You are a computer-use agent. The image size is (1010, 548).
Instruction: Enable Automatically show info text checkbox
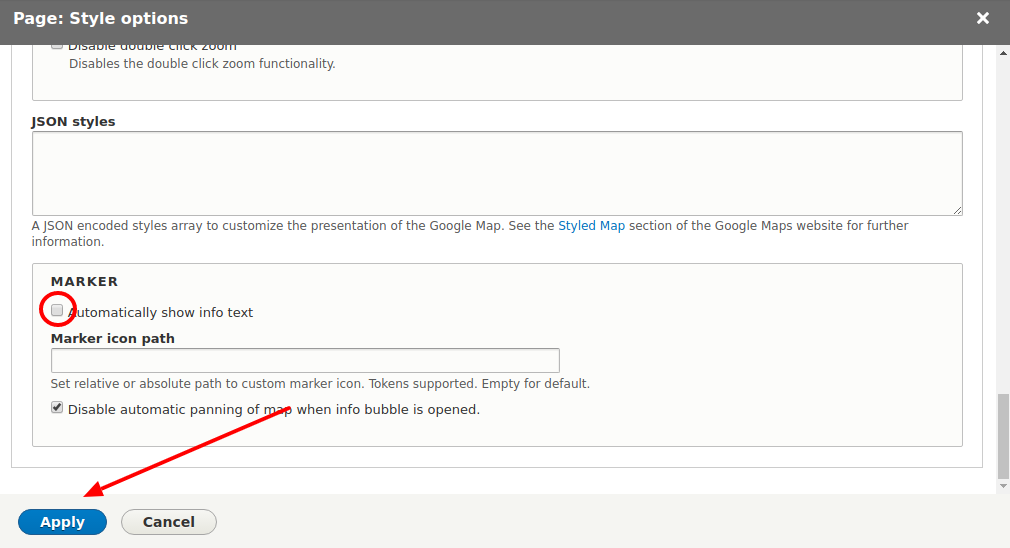pos(57,311)
